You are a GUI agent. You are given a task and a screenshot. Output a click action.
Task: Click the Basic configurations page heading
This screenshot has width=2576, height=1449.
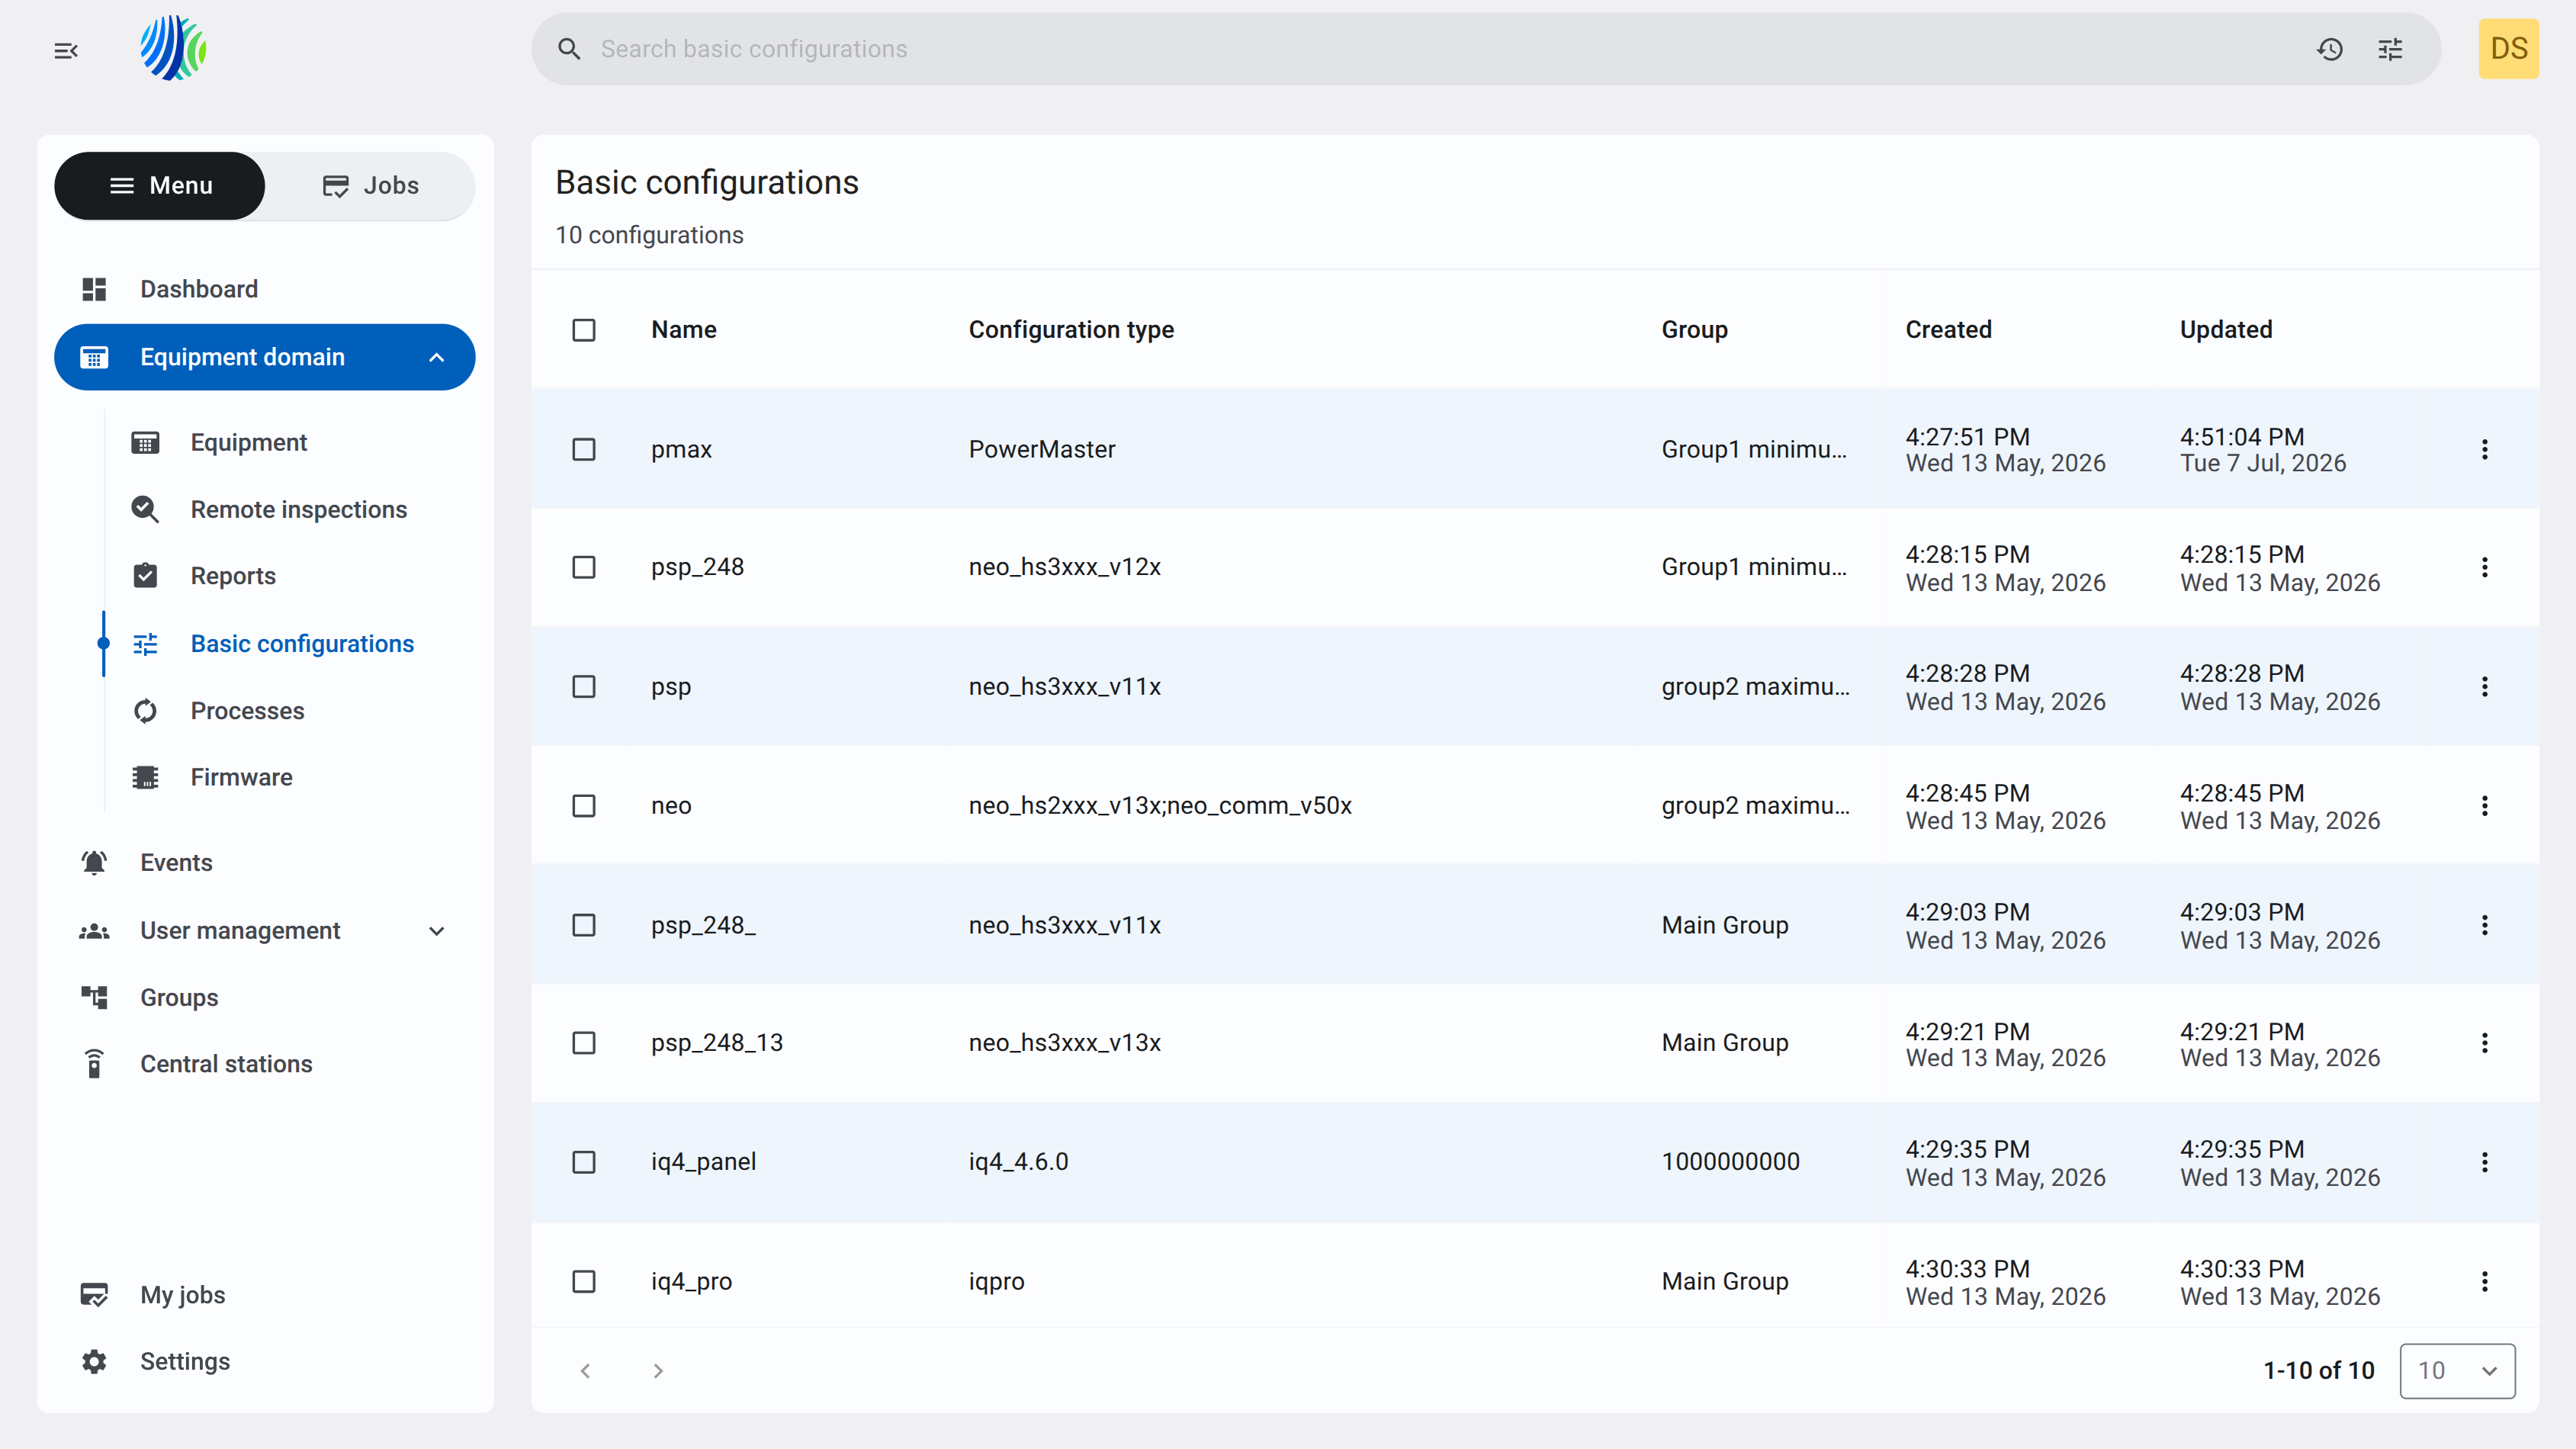click(x=707, y=183)
